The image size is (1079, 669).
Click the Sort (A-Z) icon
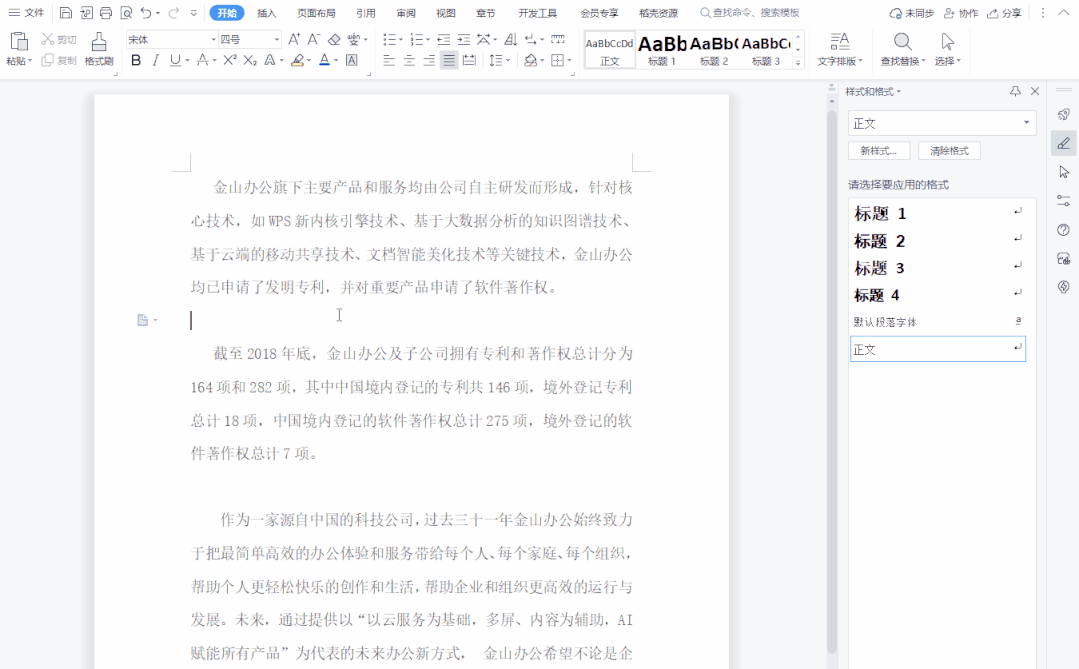pyautogui.click(x=511, y=39)
